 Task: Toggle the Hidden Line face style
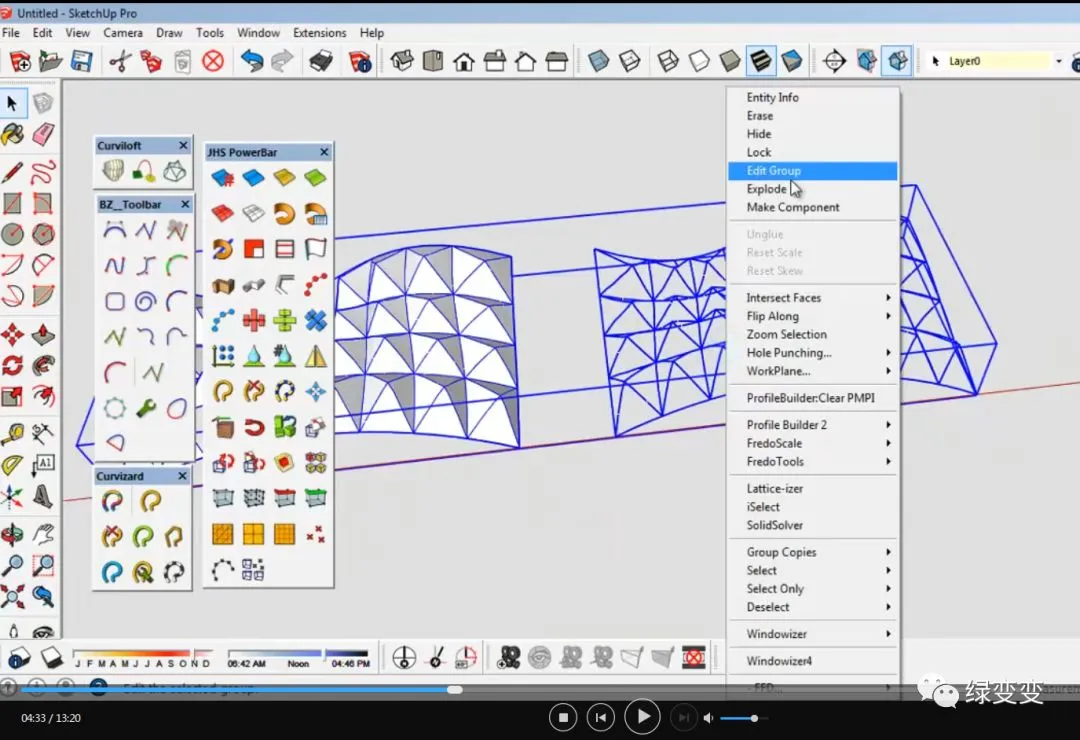coord(699,61)
